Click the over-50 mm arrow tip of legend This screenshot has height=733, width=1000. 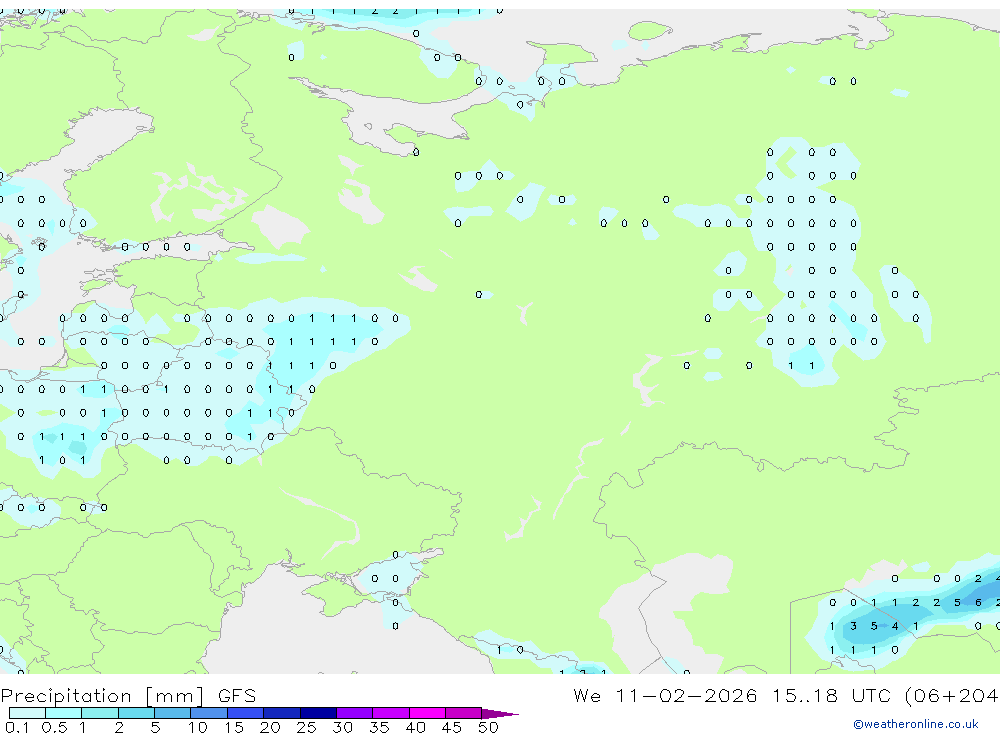[500, 714]
